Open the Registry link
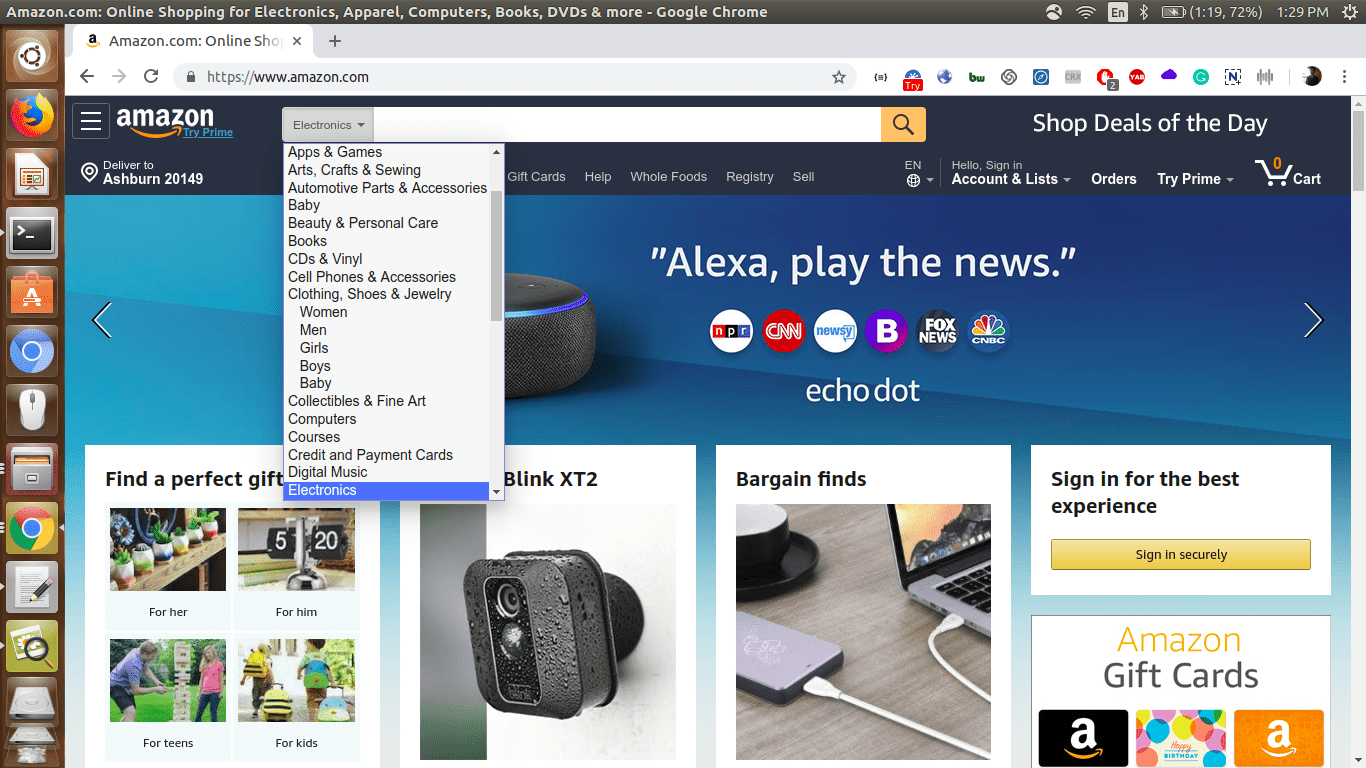Viewport: 1366px width, 768px height. tap(749, 176)
